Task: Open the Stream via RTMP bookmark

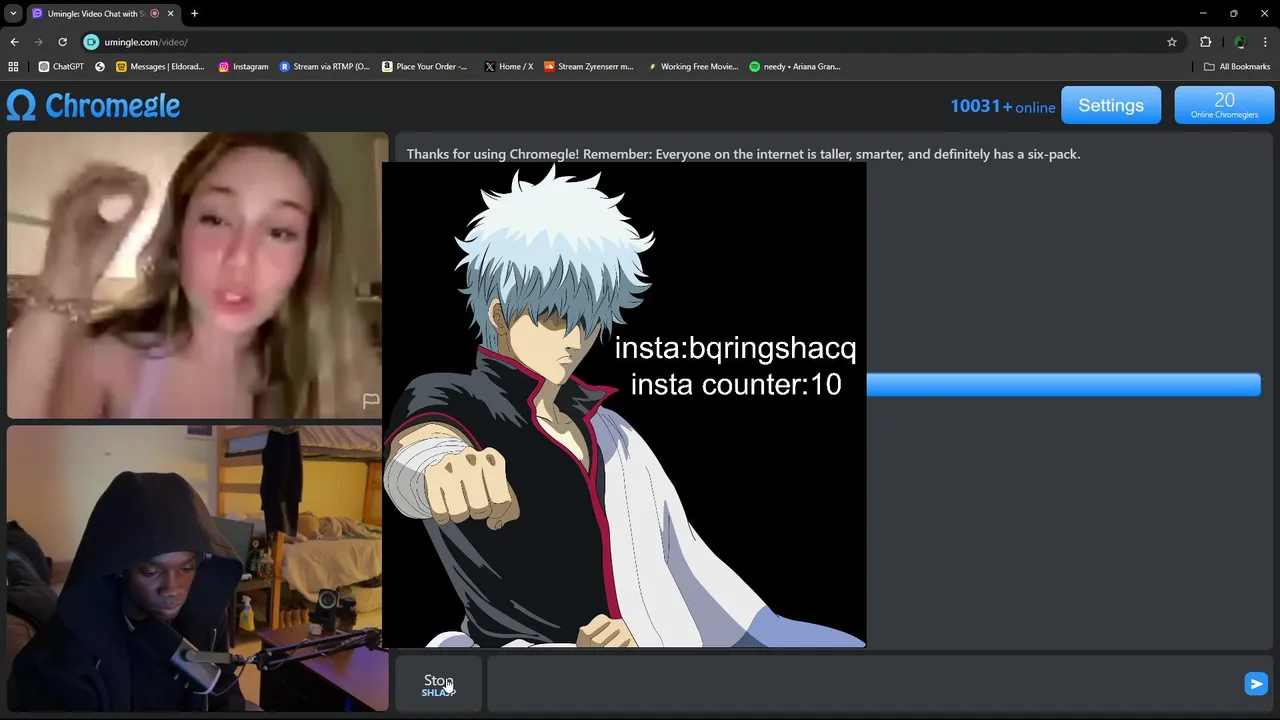Action: point(324,67)
